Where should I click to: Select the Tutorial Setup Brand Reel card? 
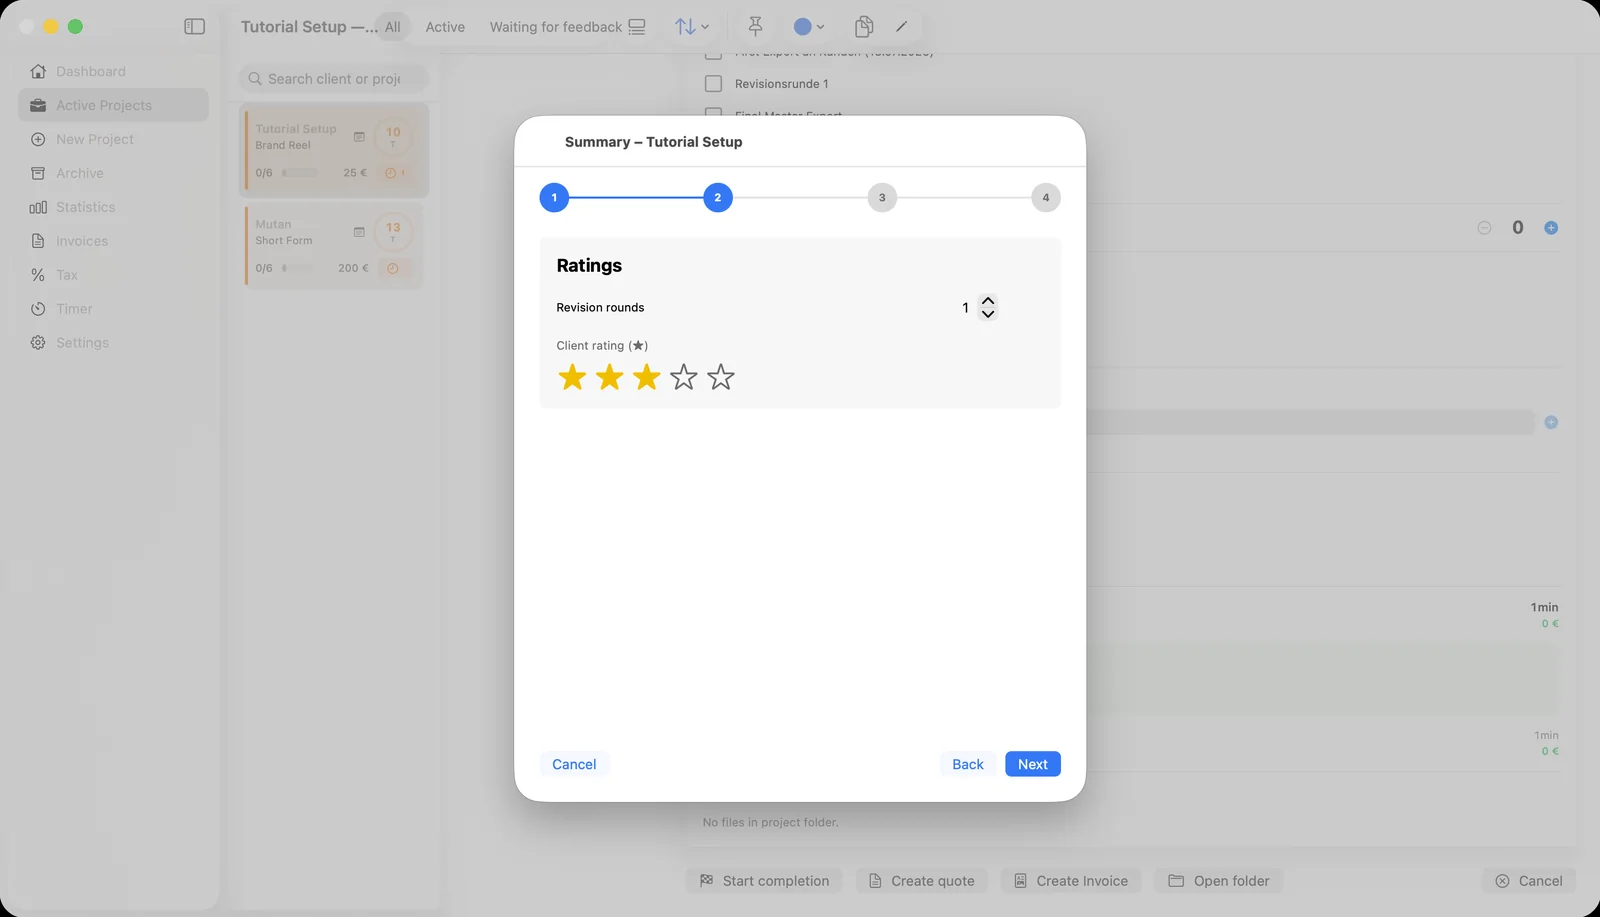click(336, 150)
